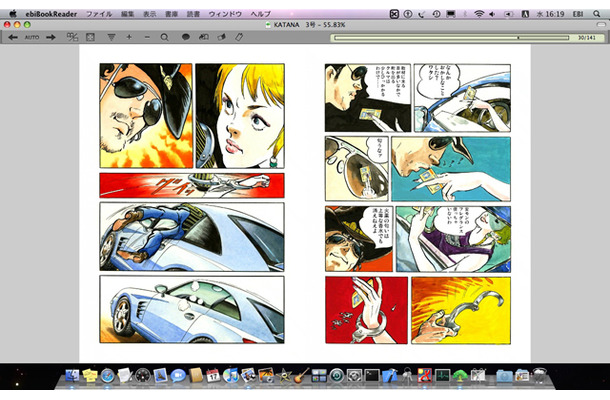
Task: Open the ebiBookReader application menu
Action: click(51, 14)
